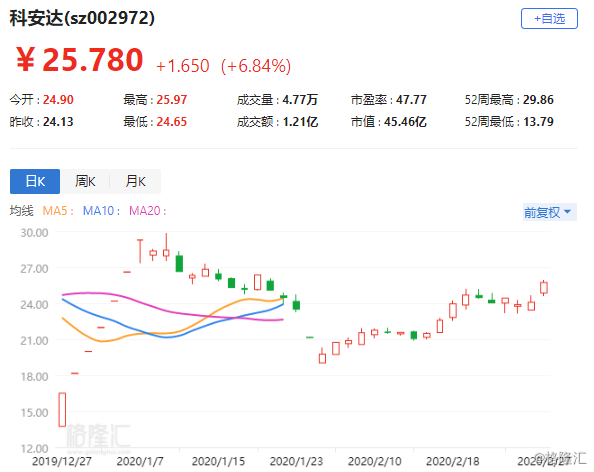Click the 18.00 price axis label

[x=34, y=377]
